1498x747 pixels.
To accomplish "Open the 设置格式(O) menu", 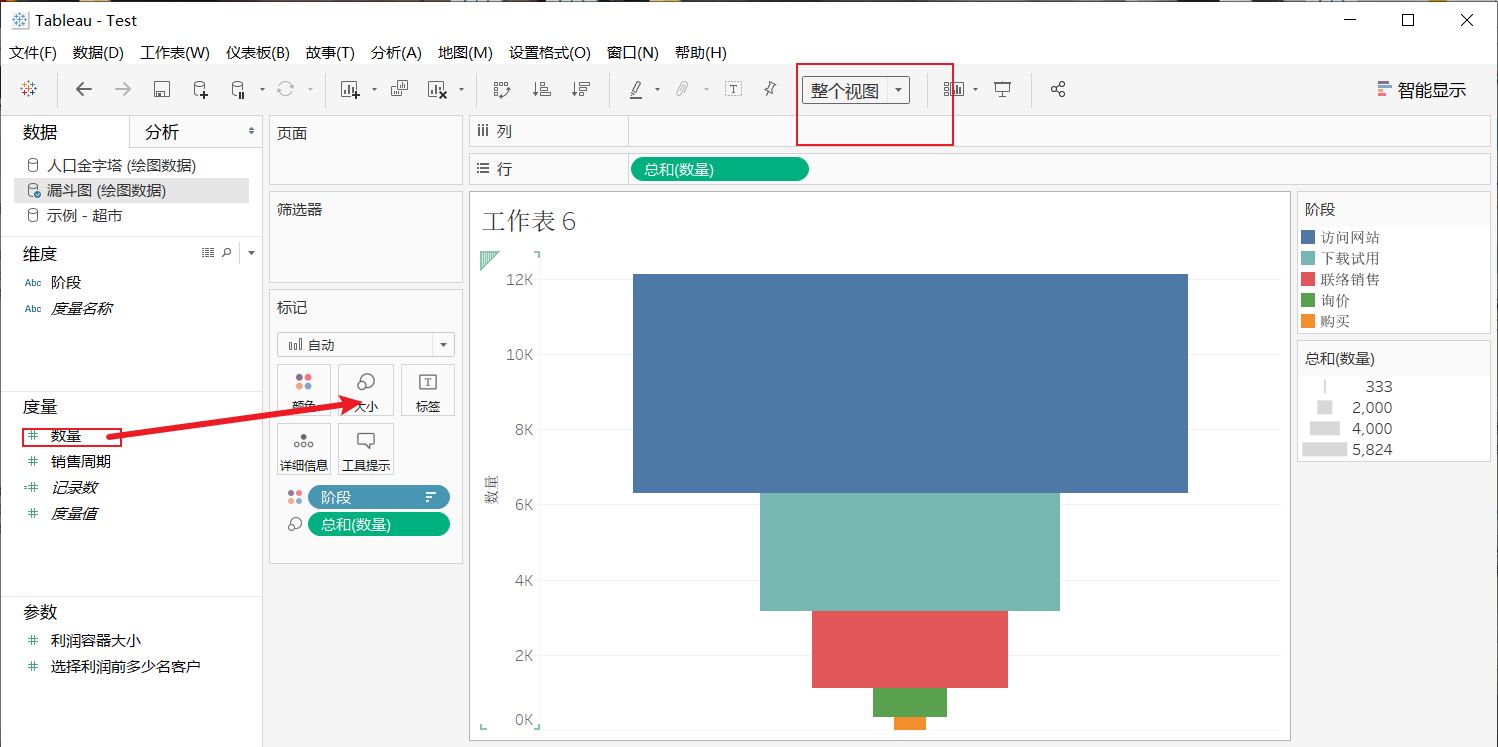I will 550,52.
